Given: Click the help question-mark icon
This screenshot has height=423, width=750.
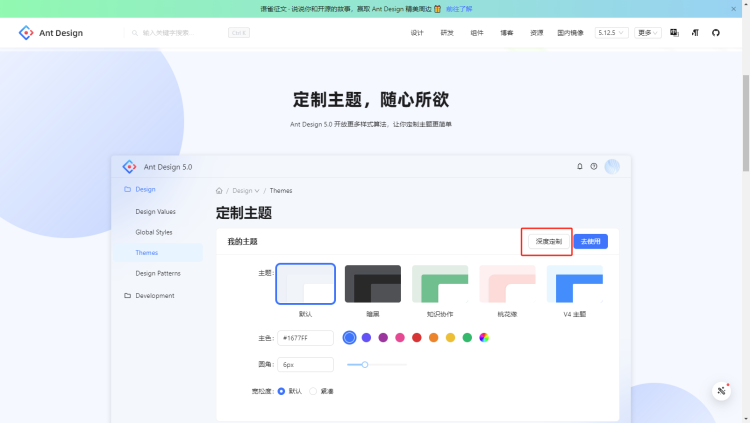Looking at the screenshot, I should 594,167.
